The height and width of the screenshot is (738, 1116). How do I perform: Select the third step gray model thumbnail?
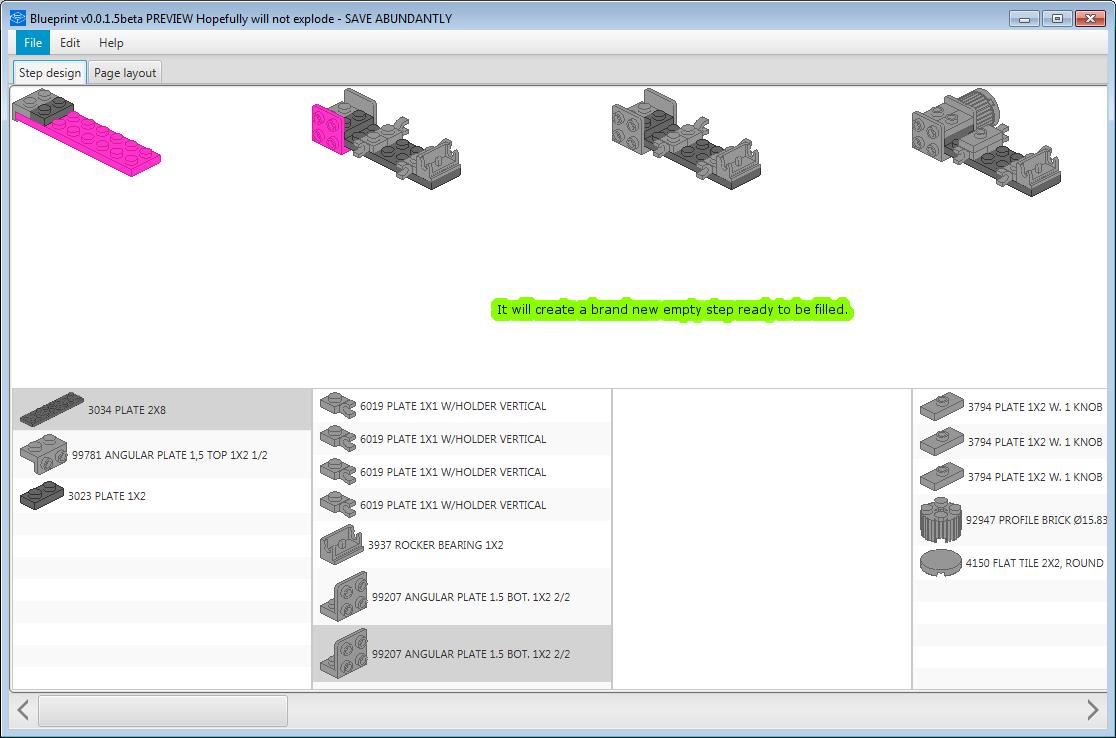tap(686, 139)
